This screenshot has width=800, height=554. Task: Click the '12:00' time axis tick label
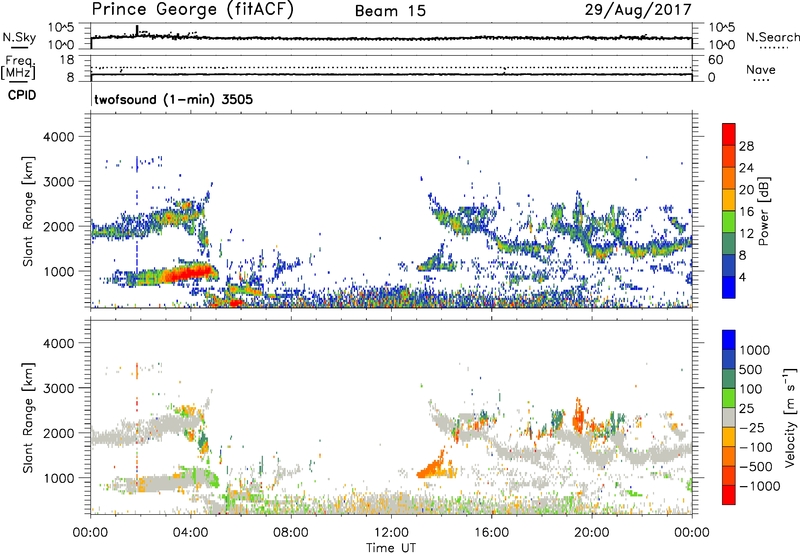pyautogui.click(x=391, y=533)
